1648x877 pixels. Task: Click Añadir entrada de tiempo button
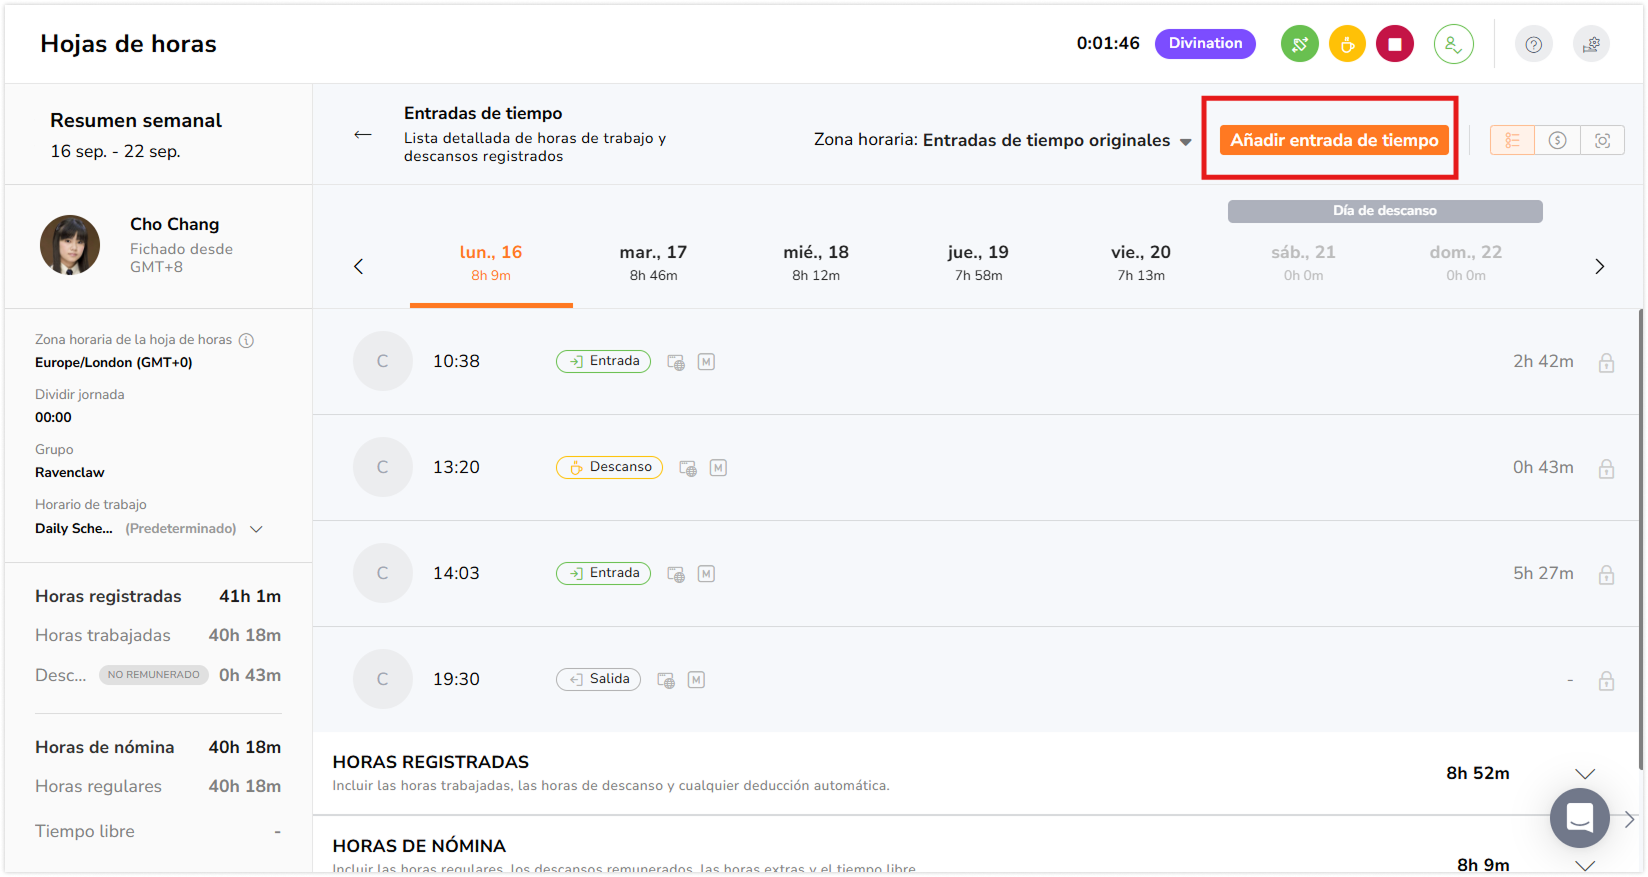pyautogui.click(x=1334, y=140)
